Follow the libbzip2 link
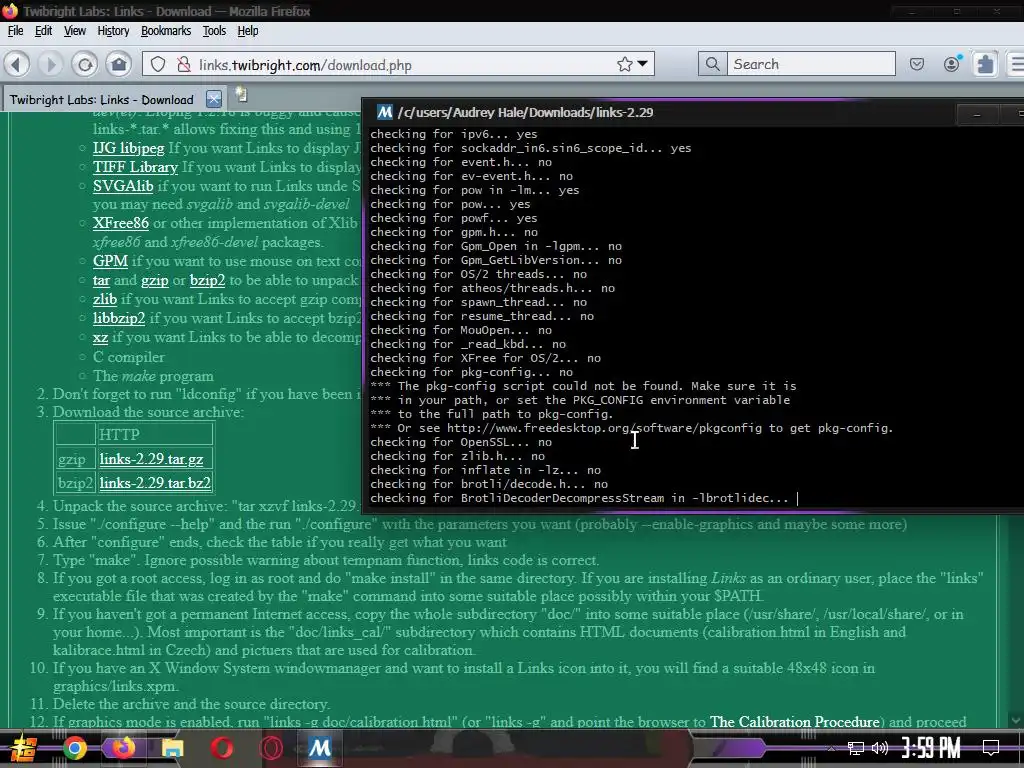 click(119, 318)
